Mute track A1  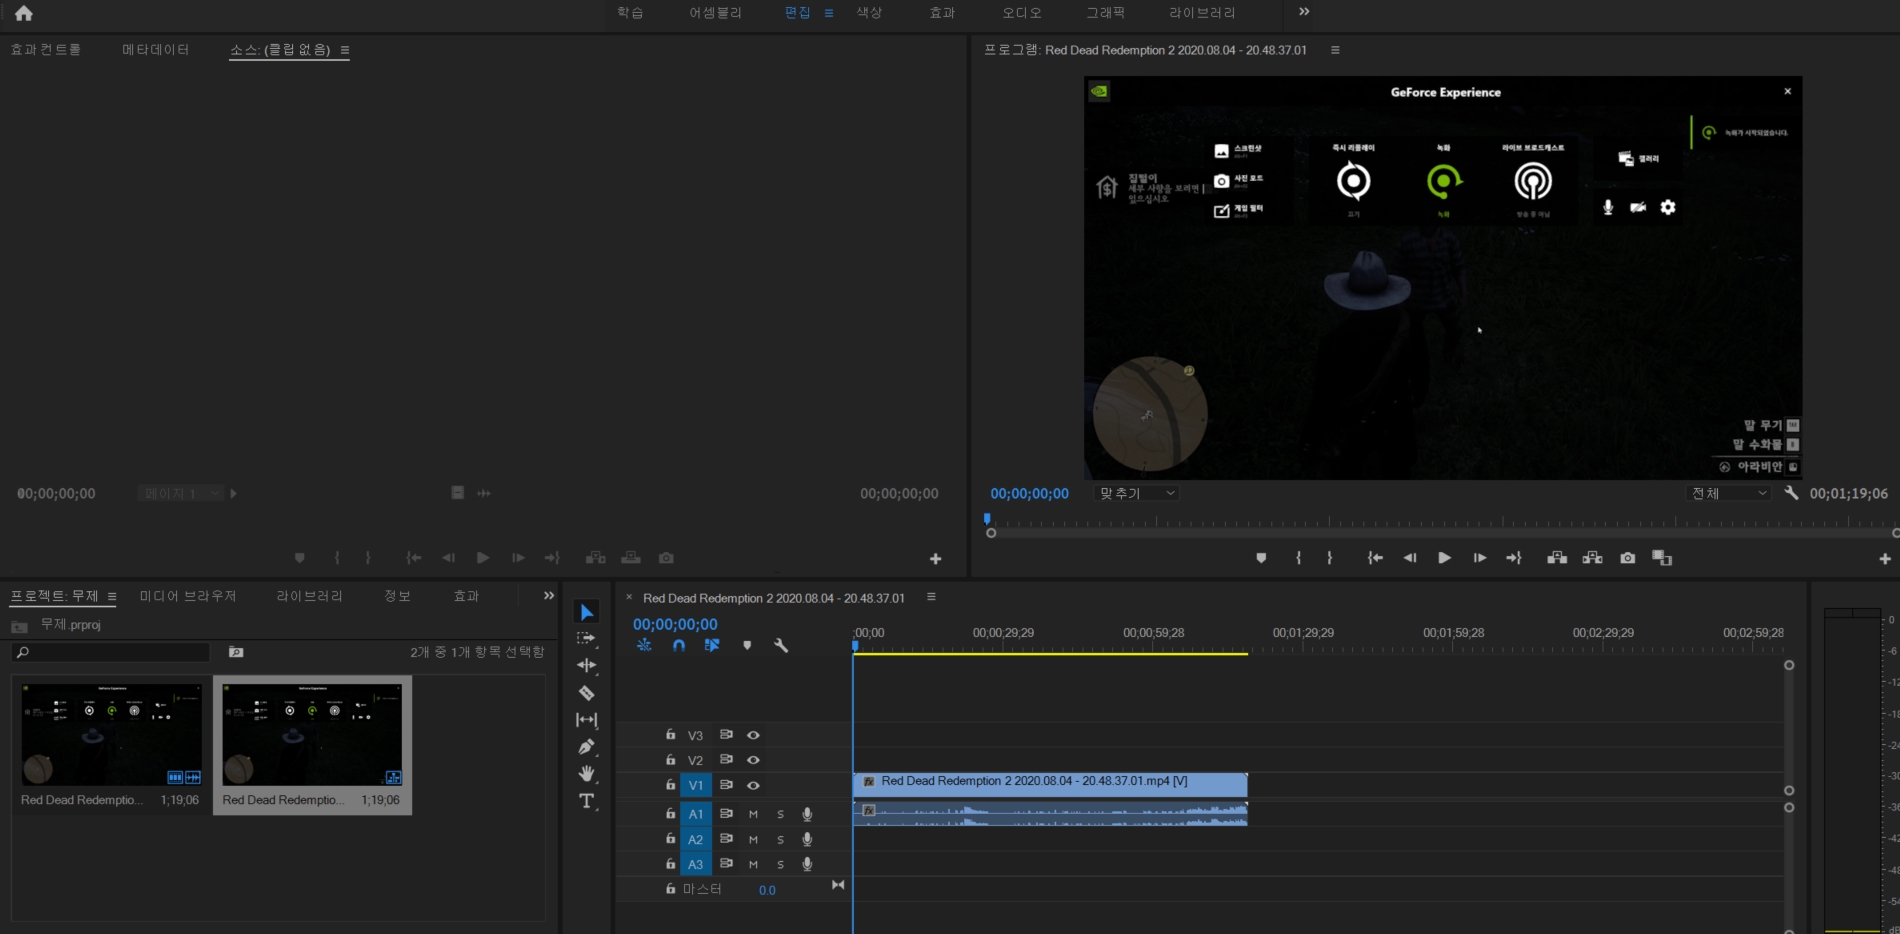coord(753,814)
